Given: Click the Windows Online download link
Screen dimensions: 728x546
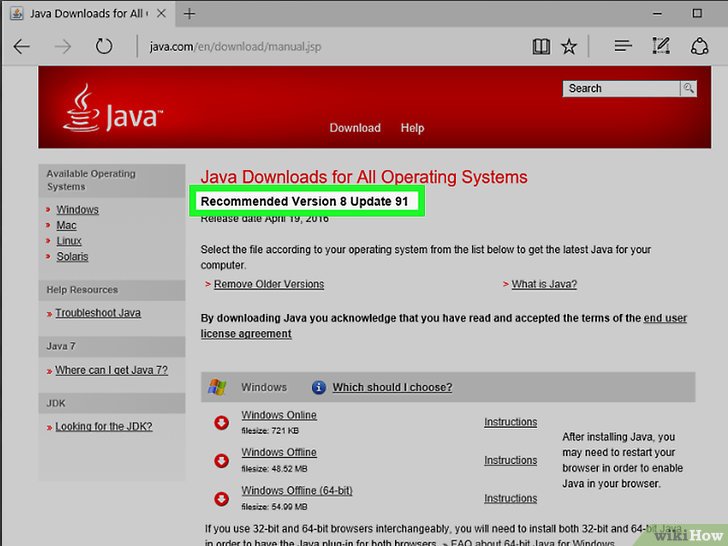Looking at the screenshot, I should point(279,415).
